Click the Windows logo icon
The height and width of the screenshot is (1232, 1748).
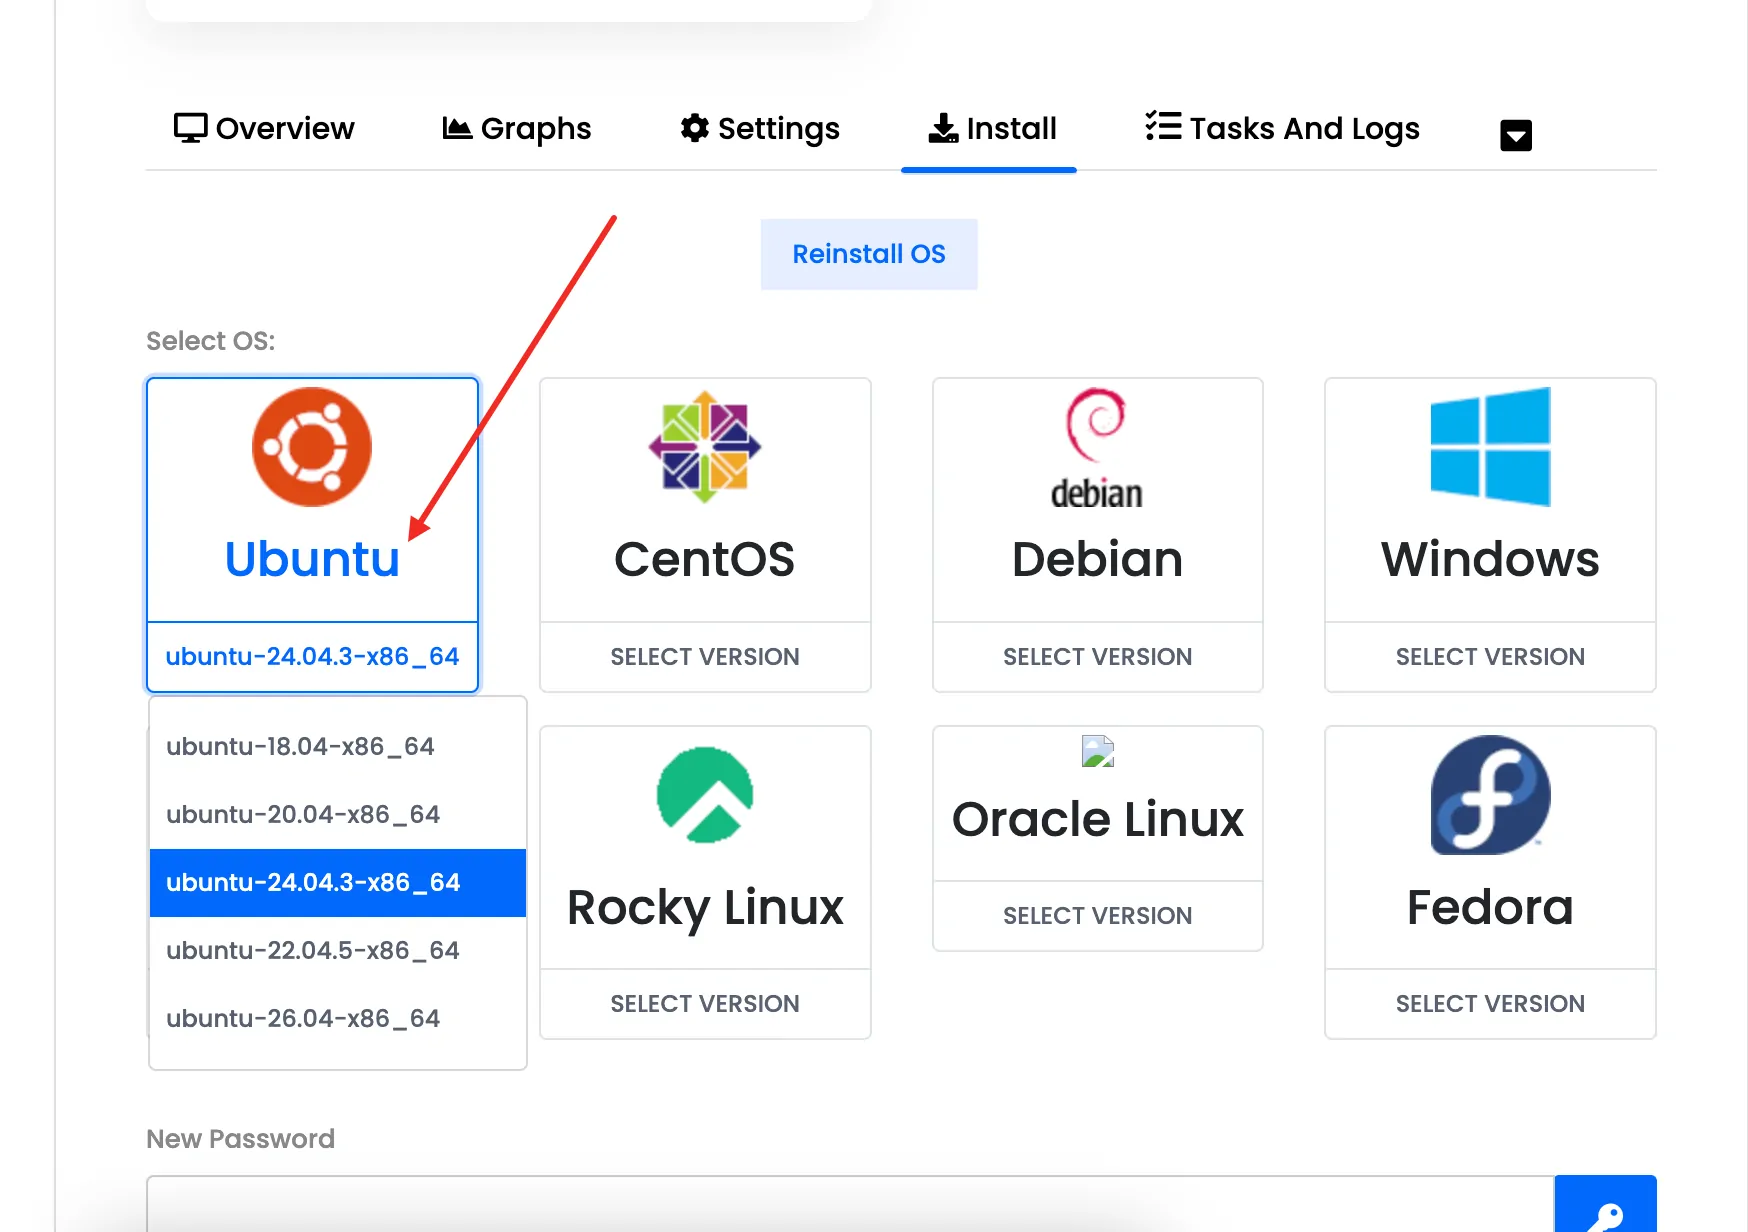tap(1490, 446)
